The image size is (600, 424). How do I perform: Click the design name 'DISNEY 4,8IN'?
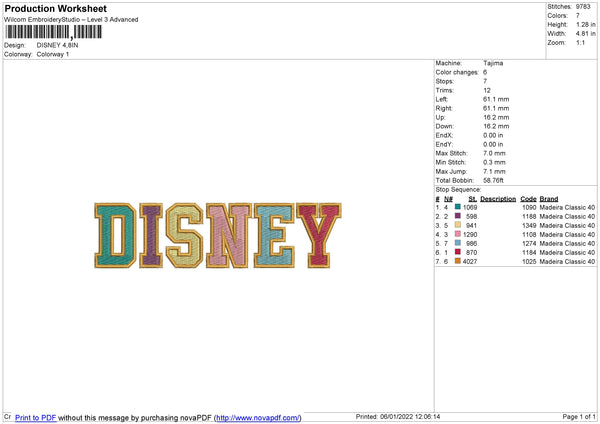[57, 45]
